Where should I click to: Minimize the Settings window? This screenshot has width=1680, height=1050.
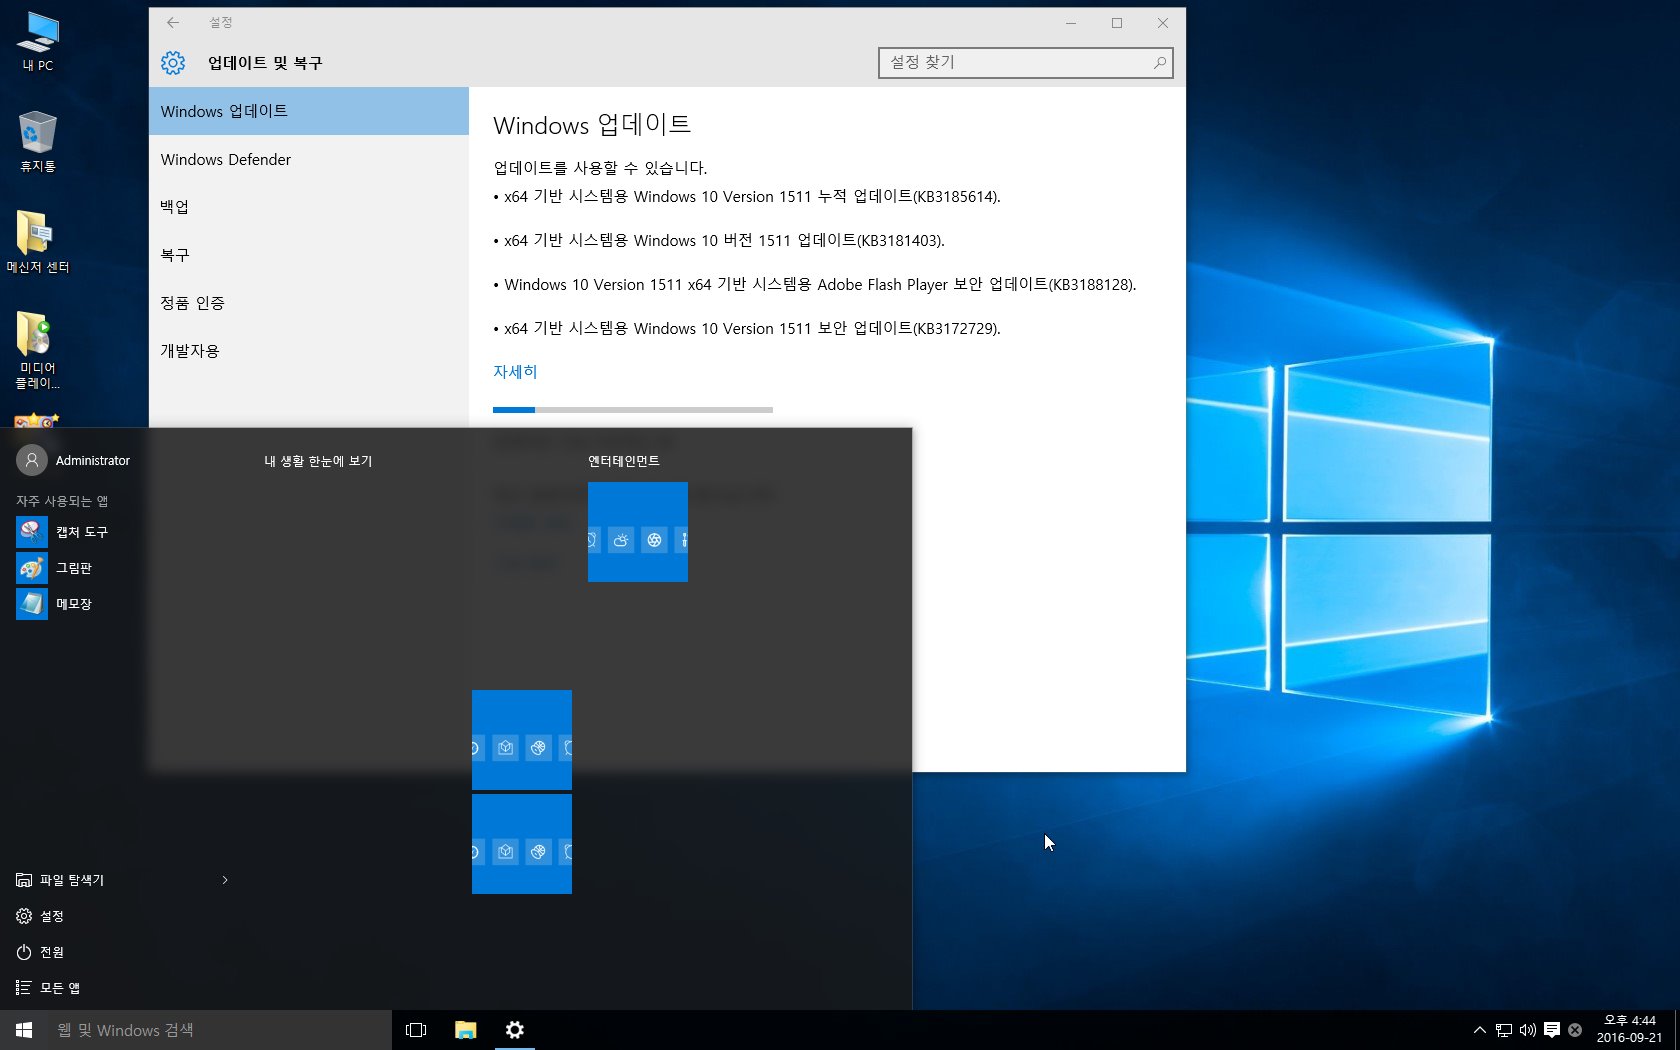(1071, 22)
